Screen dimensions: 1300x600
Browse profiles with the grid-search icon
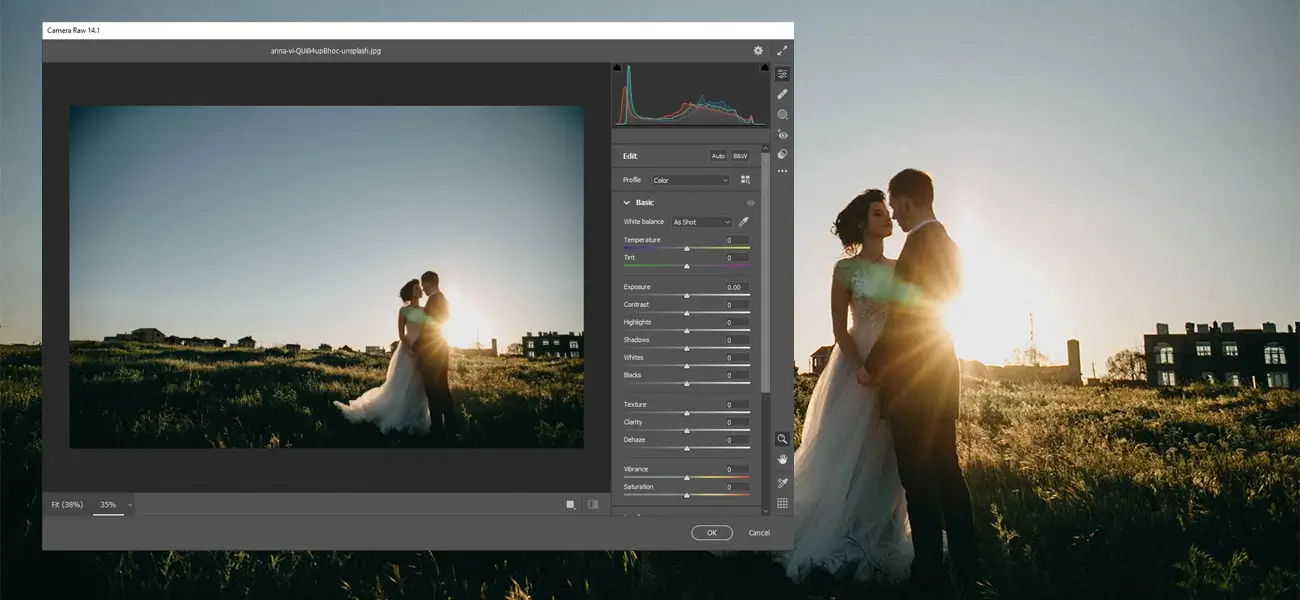tap(745, 180)
